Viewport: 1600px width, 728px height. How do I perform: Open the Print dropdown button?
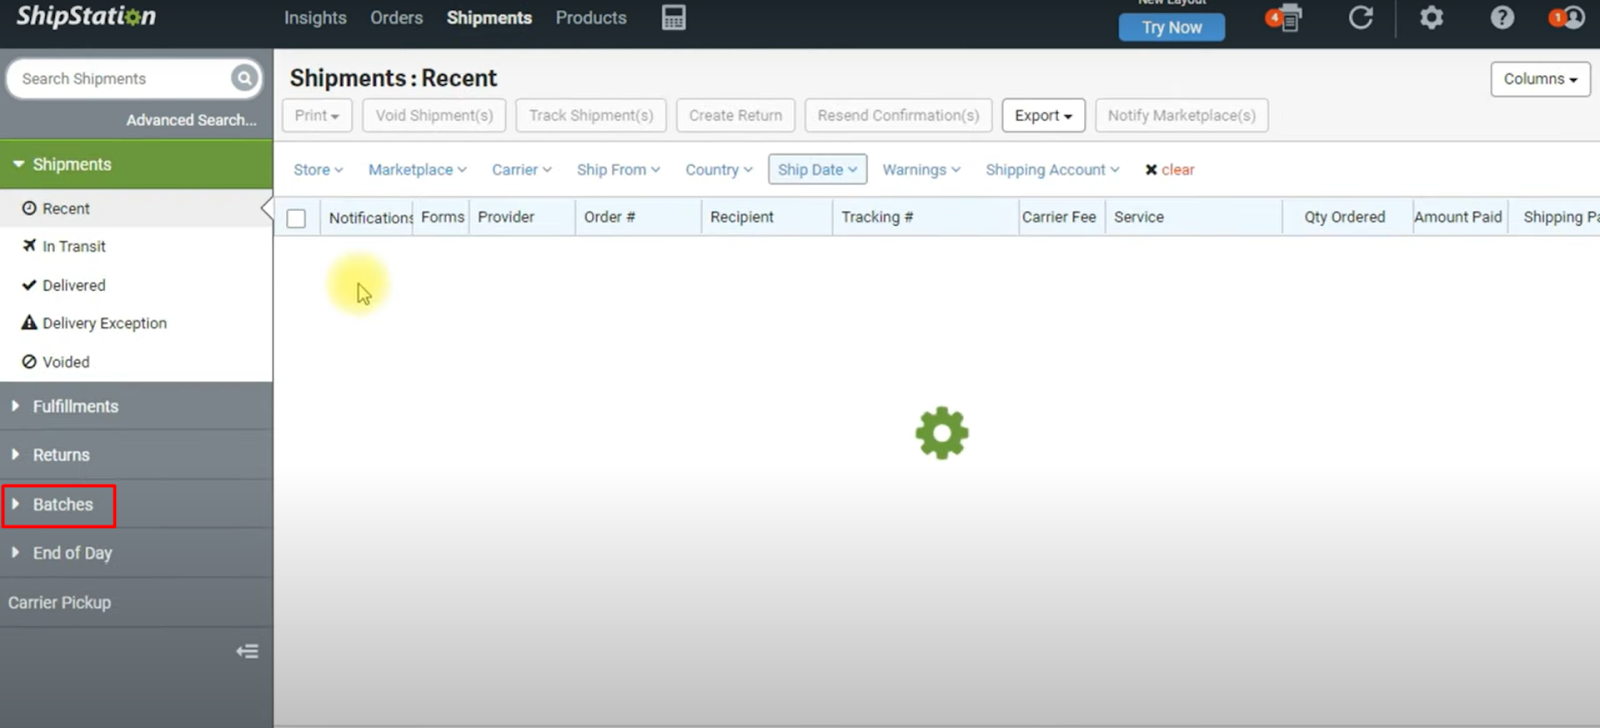(317, 116)
